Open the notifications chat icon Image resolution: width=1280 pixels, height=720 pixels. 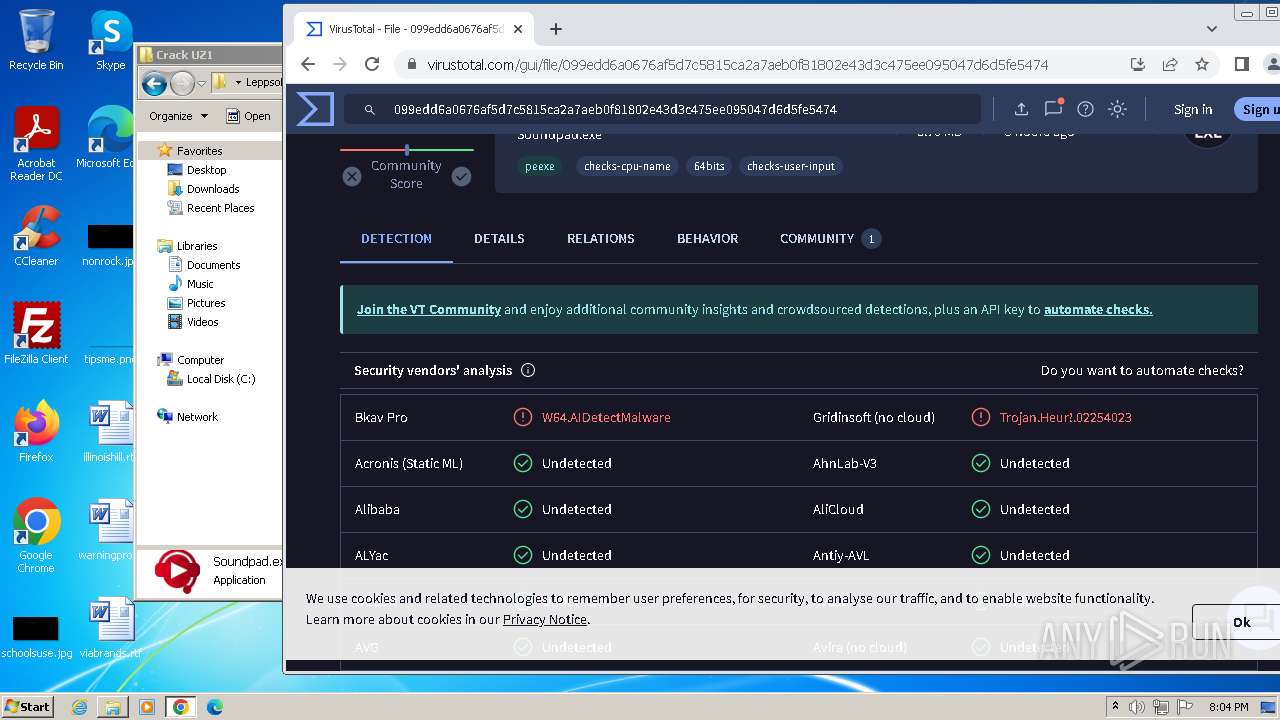(1053, 108)
